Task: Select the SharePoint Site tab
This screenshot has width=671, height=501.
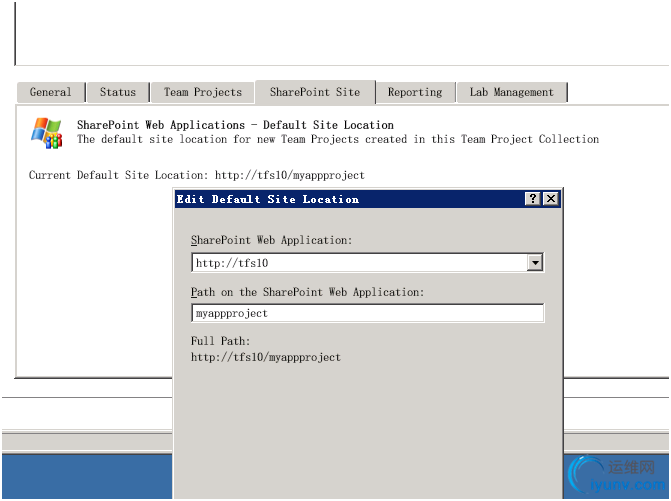Action: [x=315, y=92]
